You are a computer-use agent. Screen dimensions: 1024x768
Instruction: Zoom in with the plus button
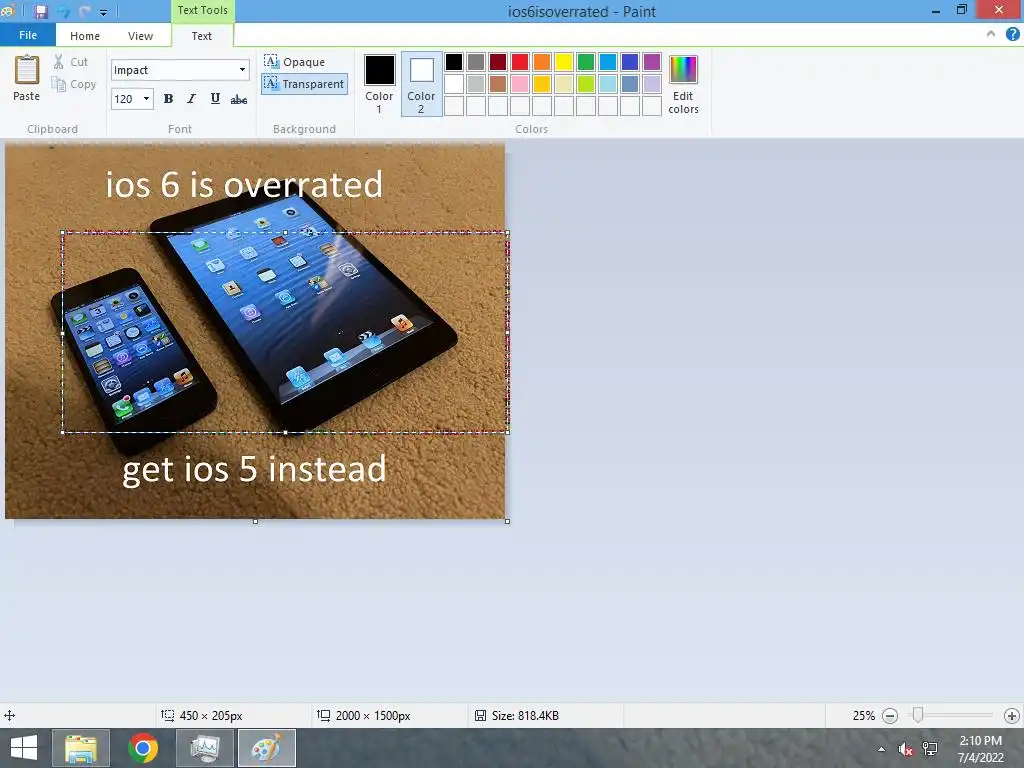1012,716
